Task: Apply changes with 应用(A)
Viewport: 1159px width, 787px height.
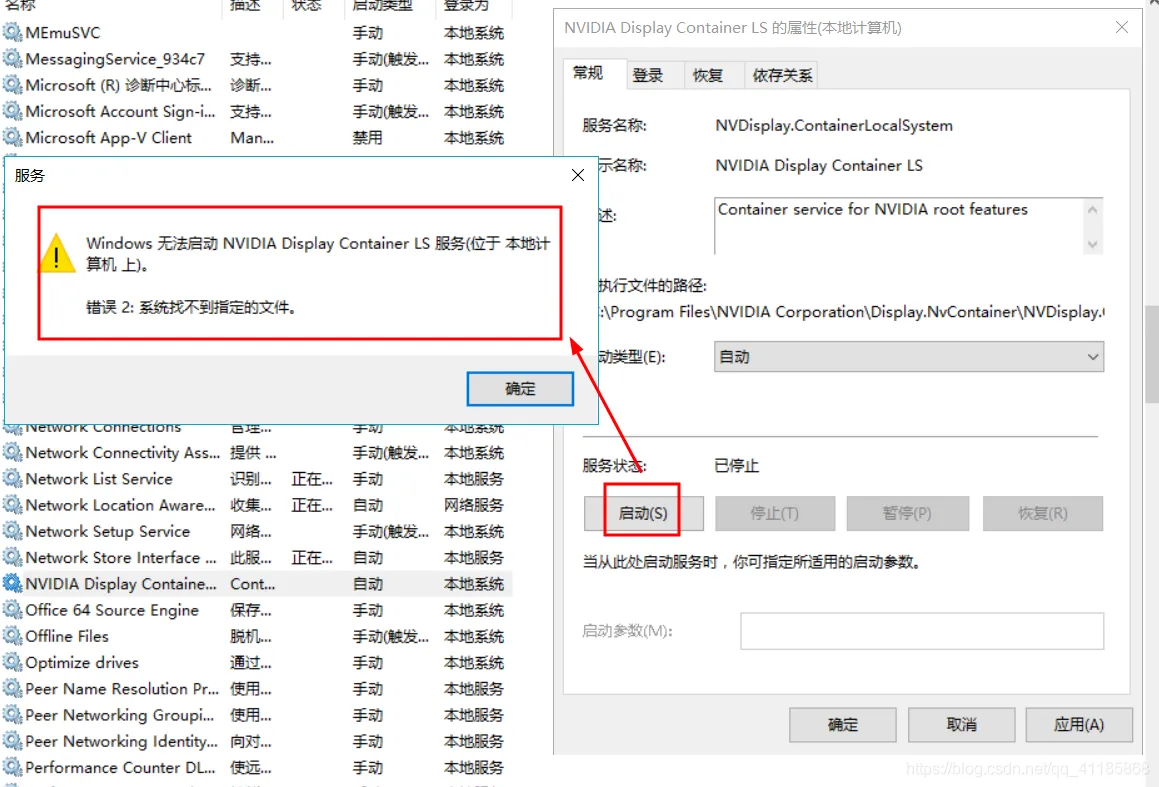Action: 1079,725
